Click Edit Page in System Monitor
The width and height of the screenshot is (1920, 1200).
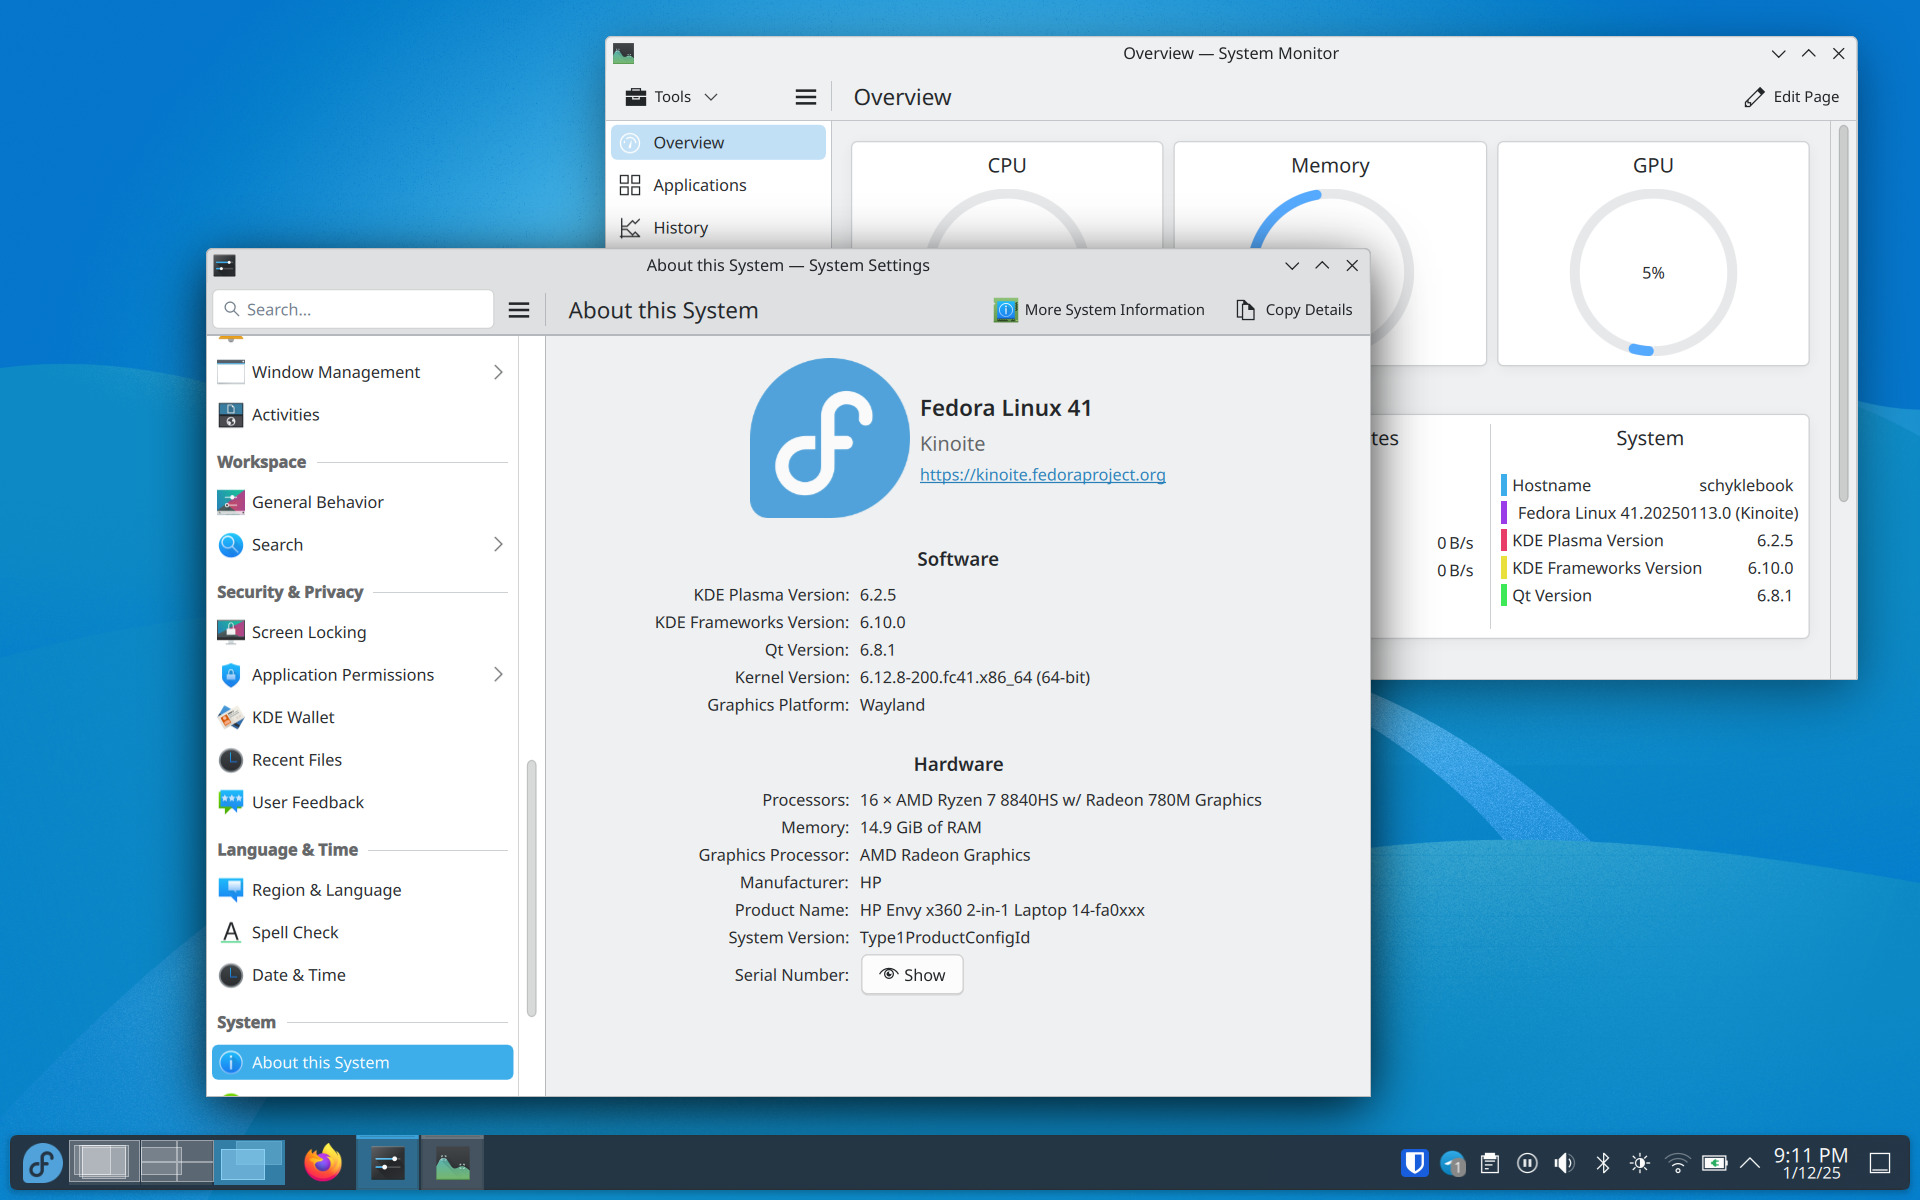coord(1792,97)
